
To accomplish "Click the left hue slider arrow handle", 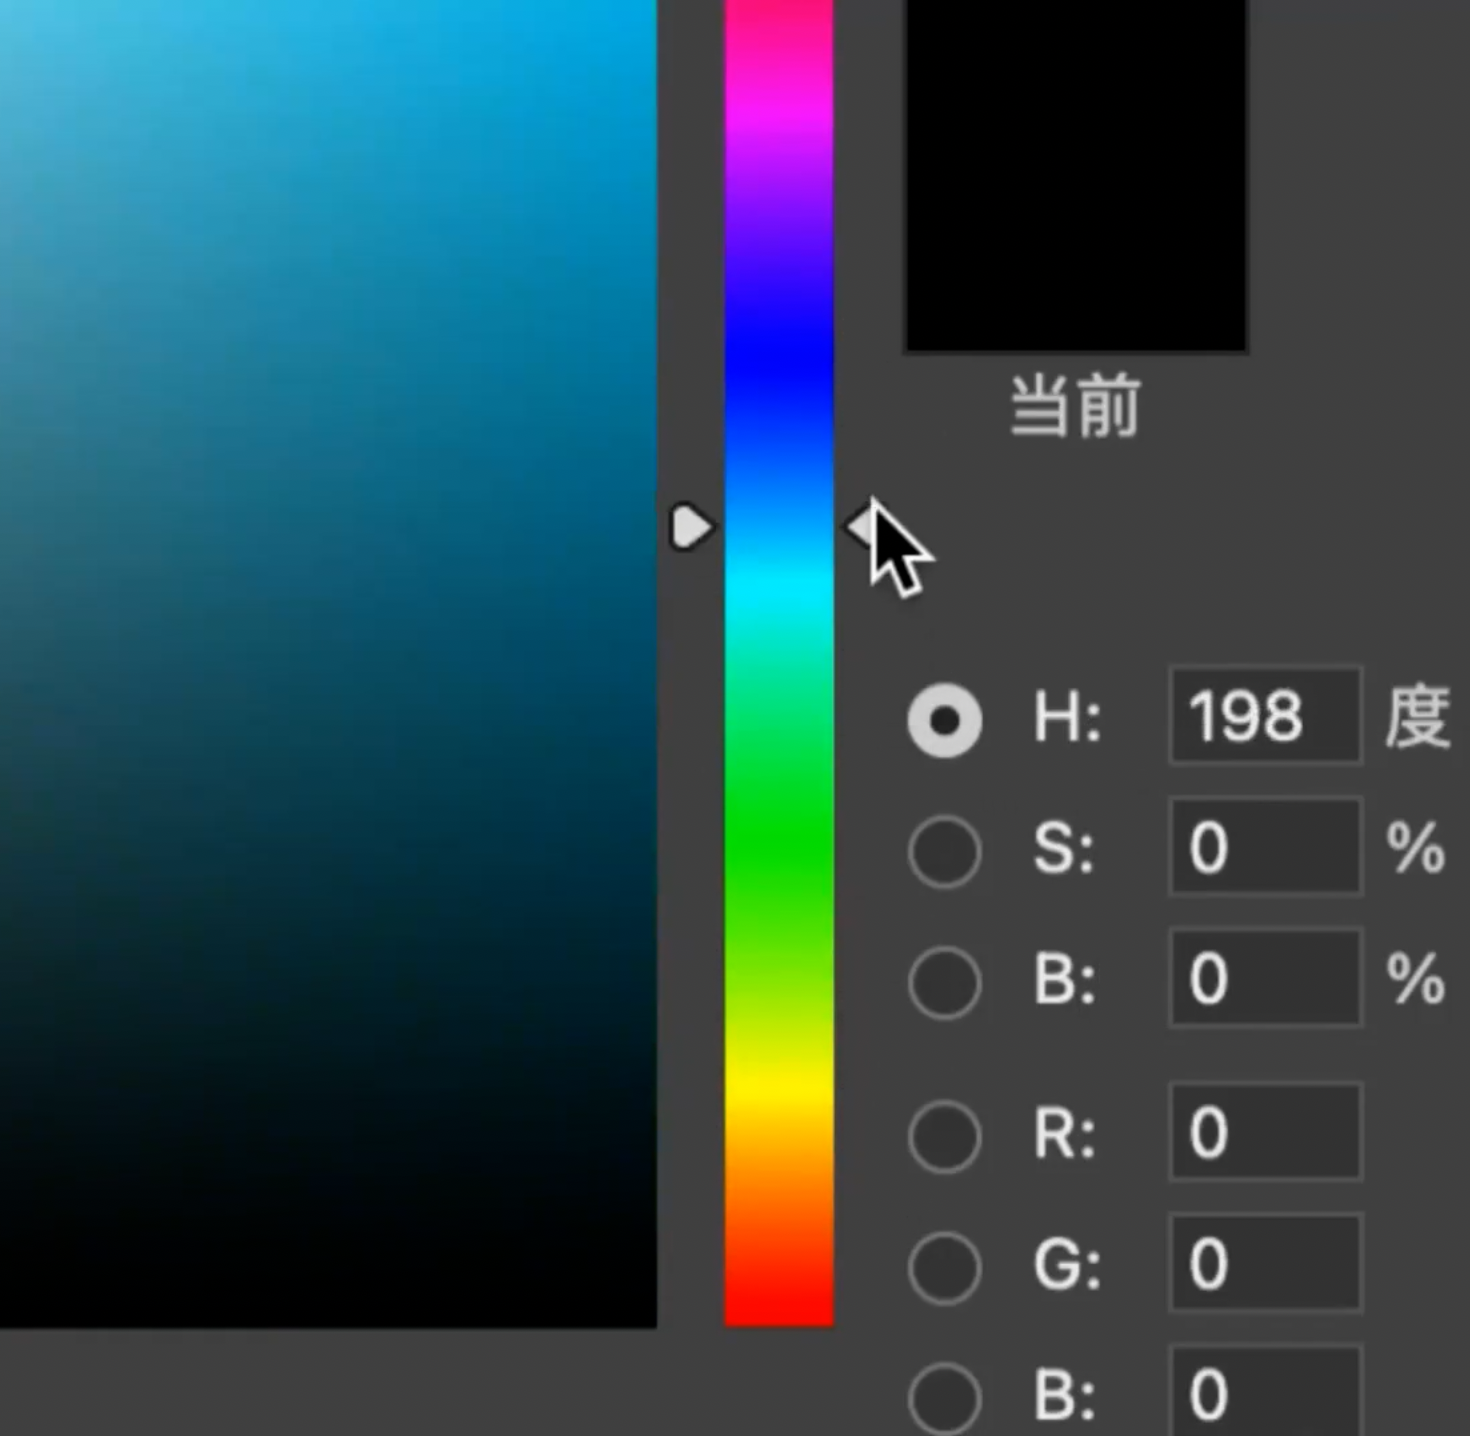I will click(690, 527).
